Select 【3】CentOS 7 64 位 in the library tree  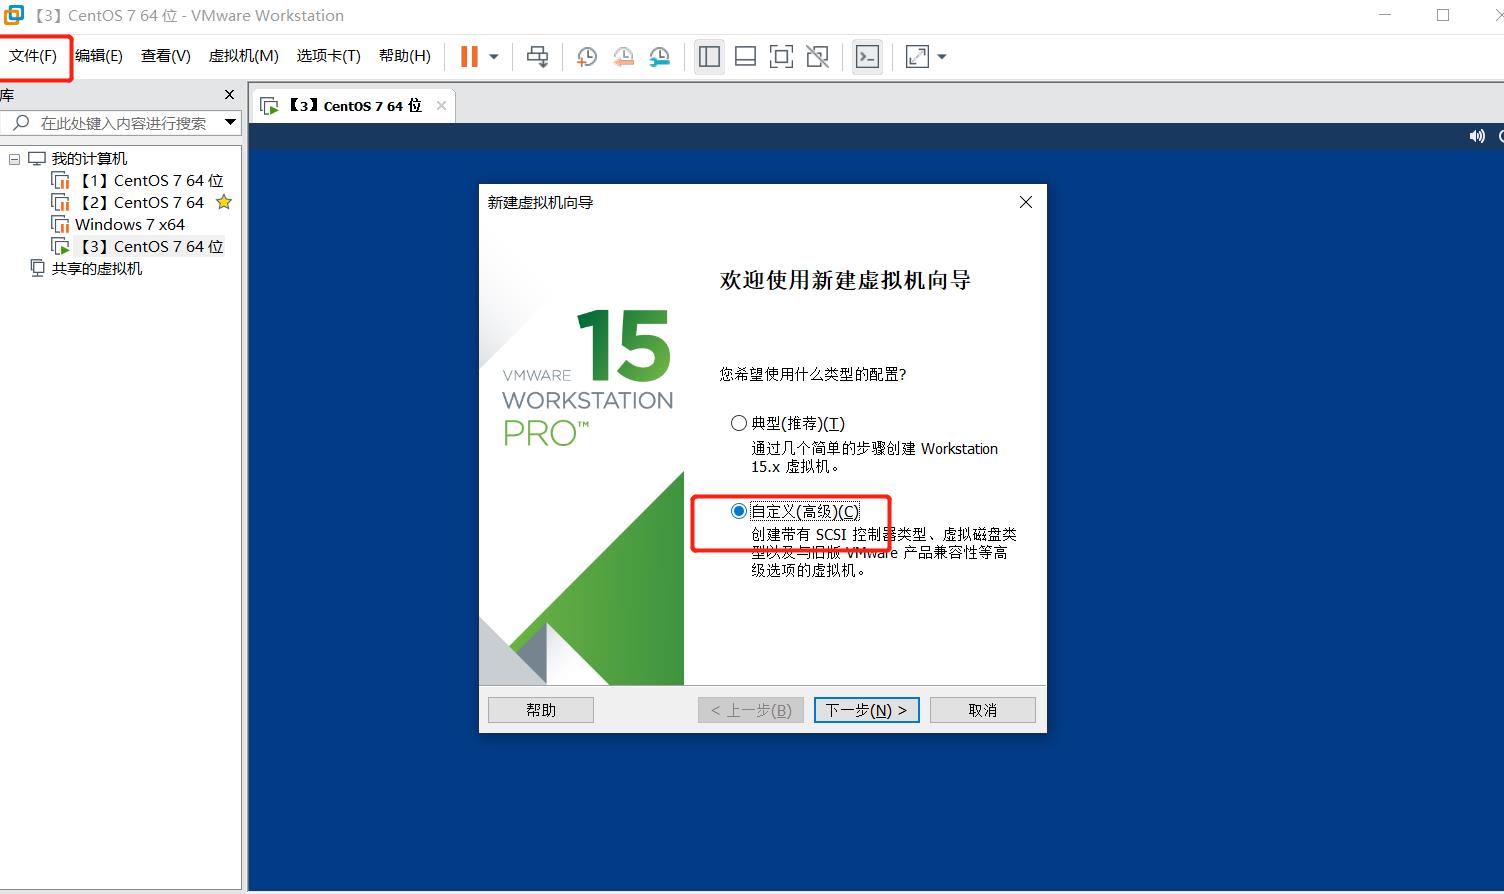[151, 247]
